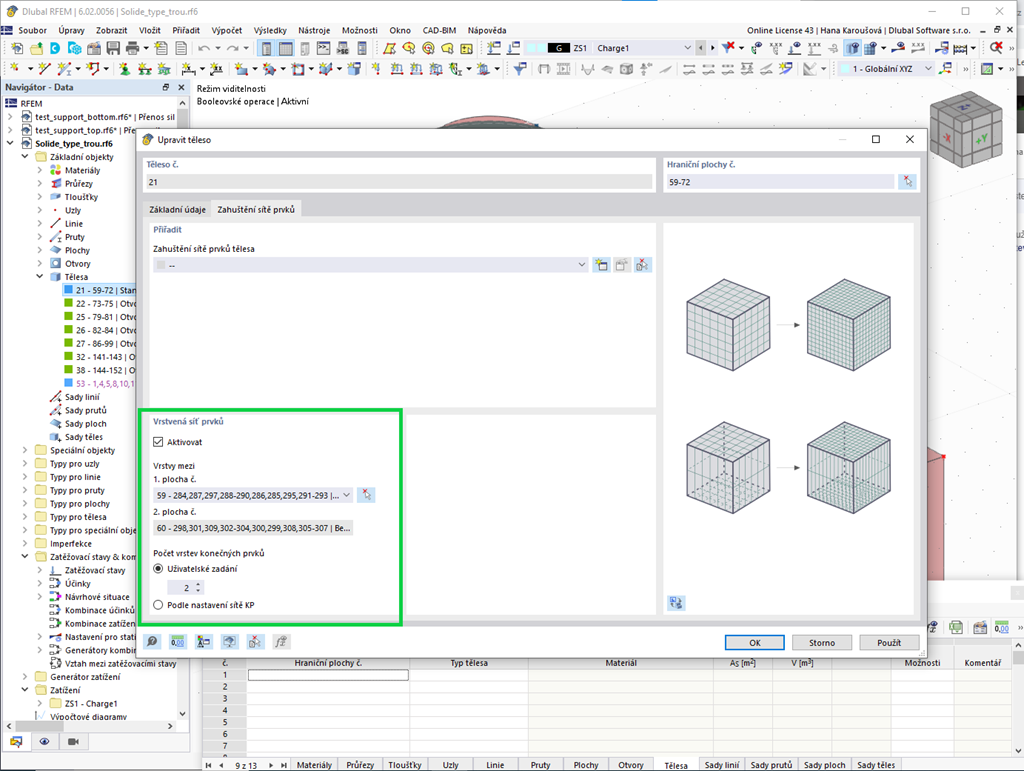Uncheck the Aktivovat checkbox
Image resolution: width=1024 pixels, height=771 pixels.
158,442
